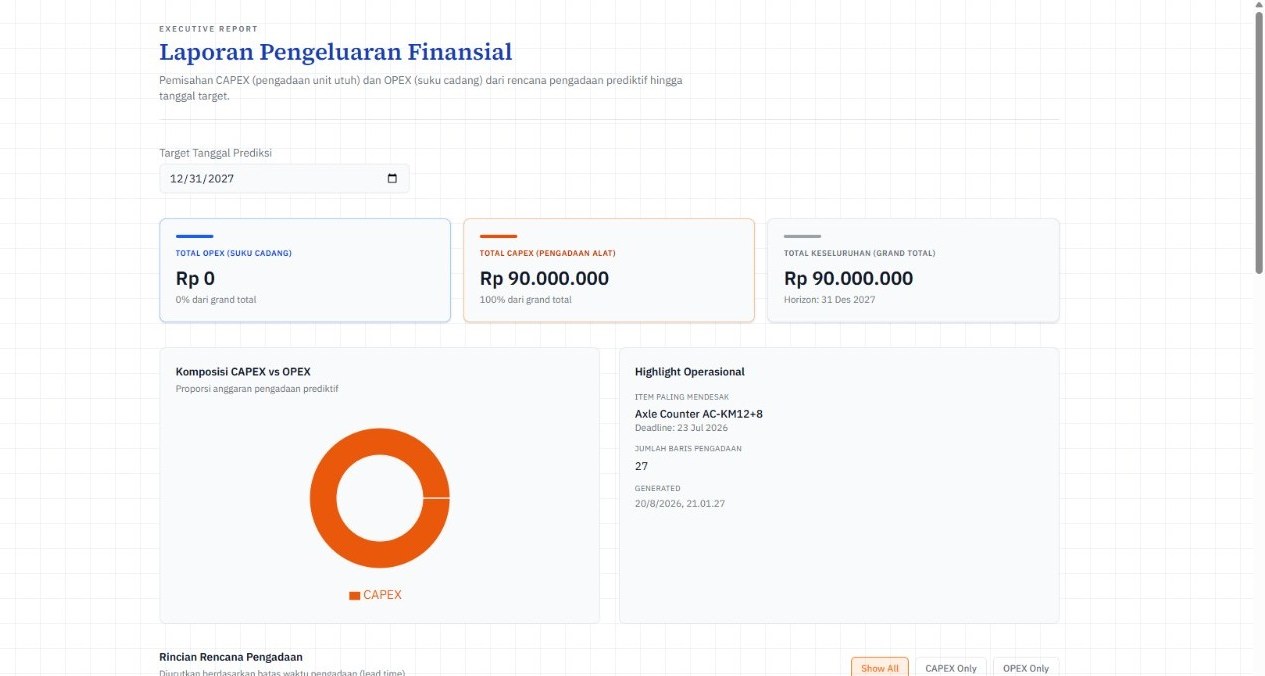Click the 'Axle Counter AC-KM12+8' item text
1265x676 pixels.
click(x=699, y=414)
